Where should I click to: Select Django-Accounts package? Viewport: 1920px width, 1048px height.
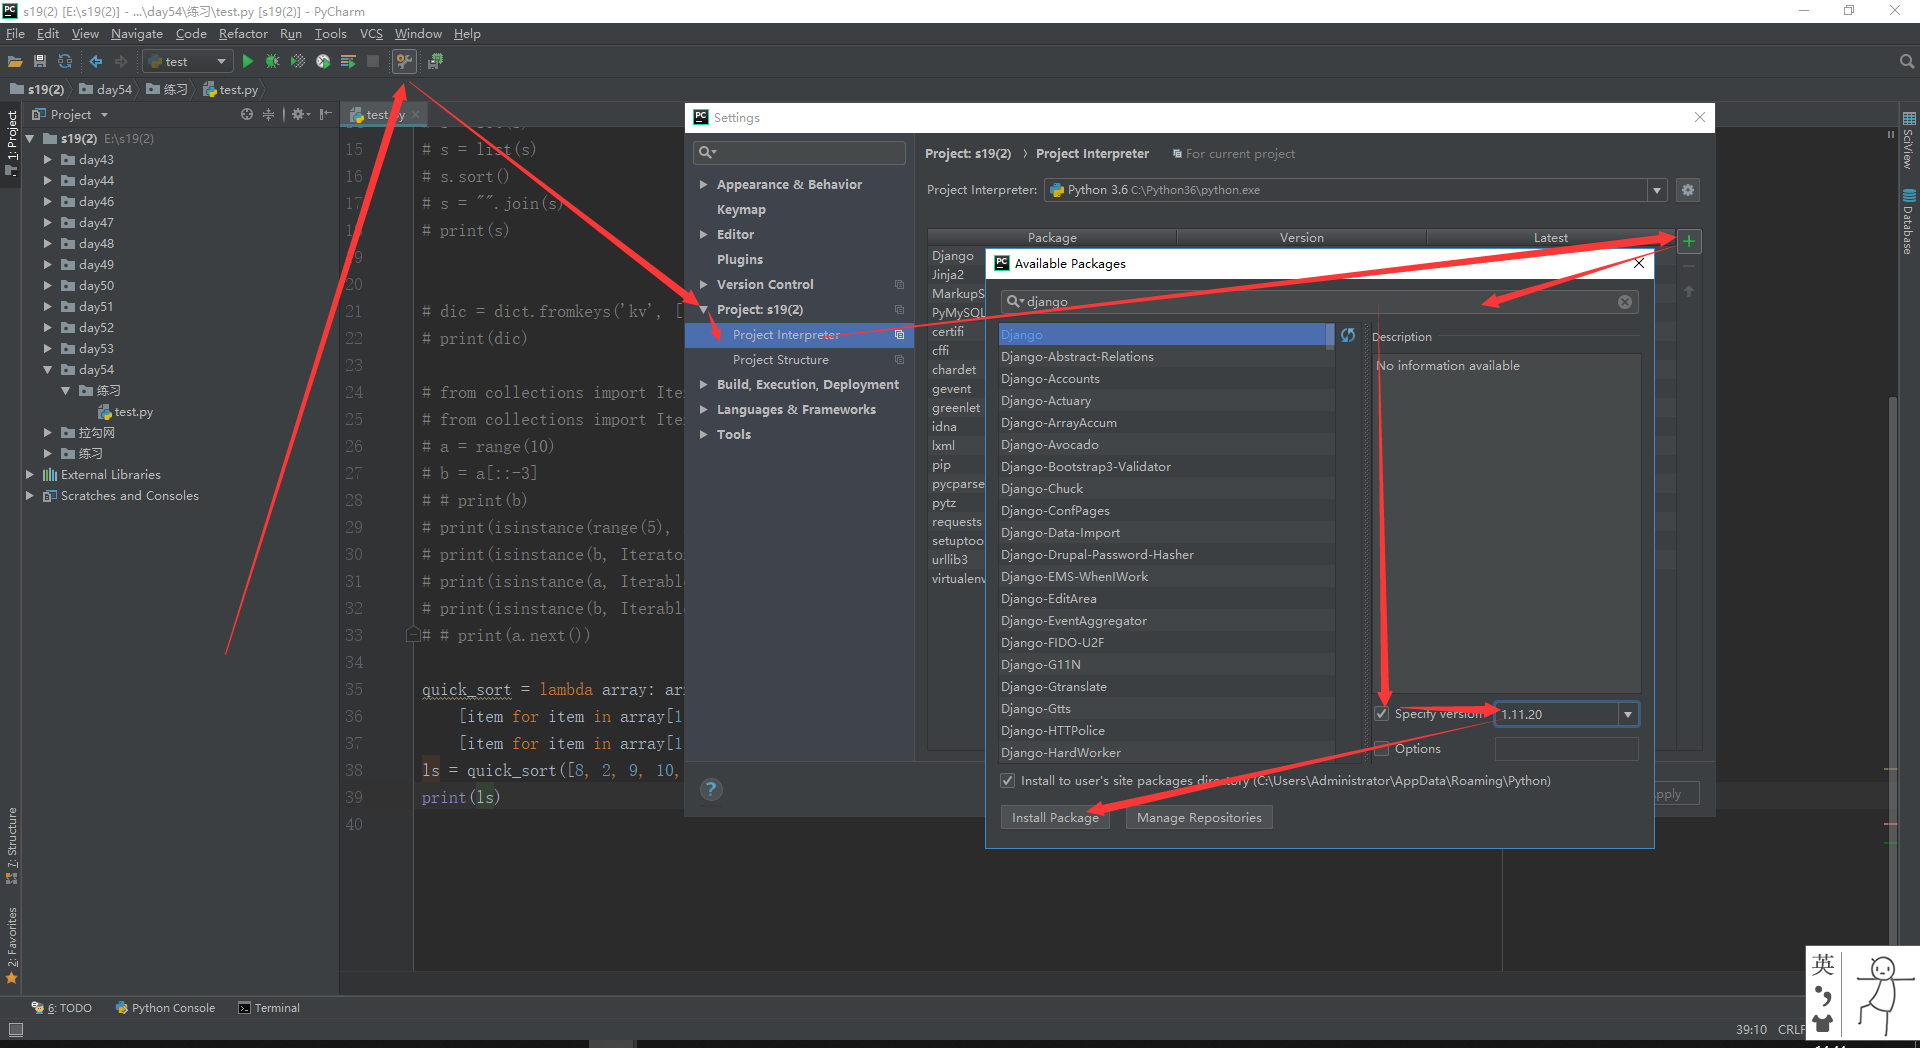[x=1166, y=379]
